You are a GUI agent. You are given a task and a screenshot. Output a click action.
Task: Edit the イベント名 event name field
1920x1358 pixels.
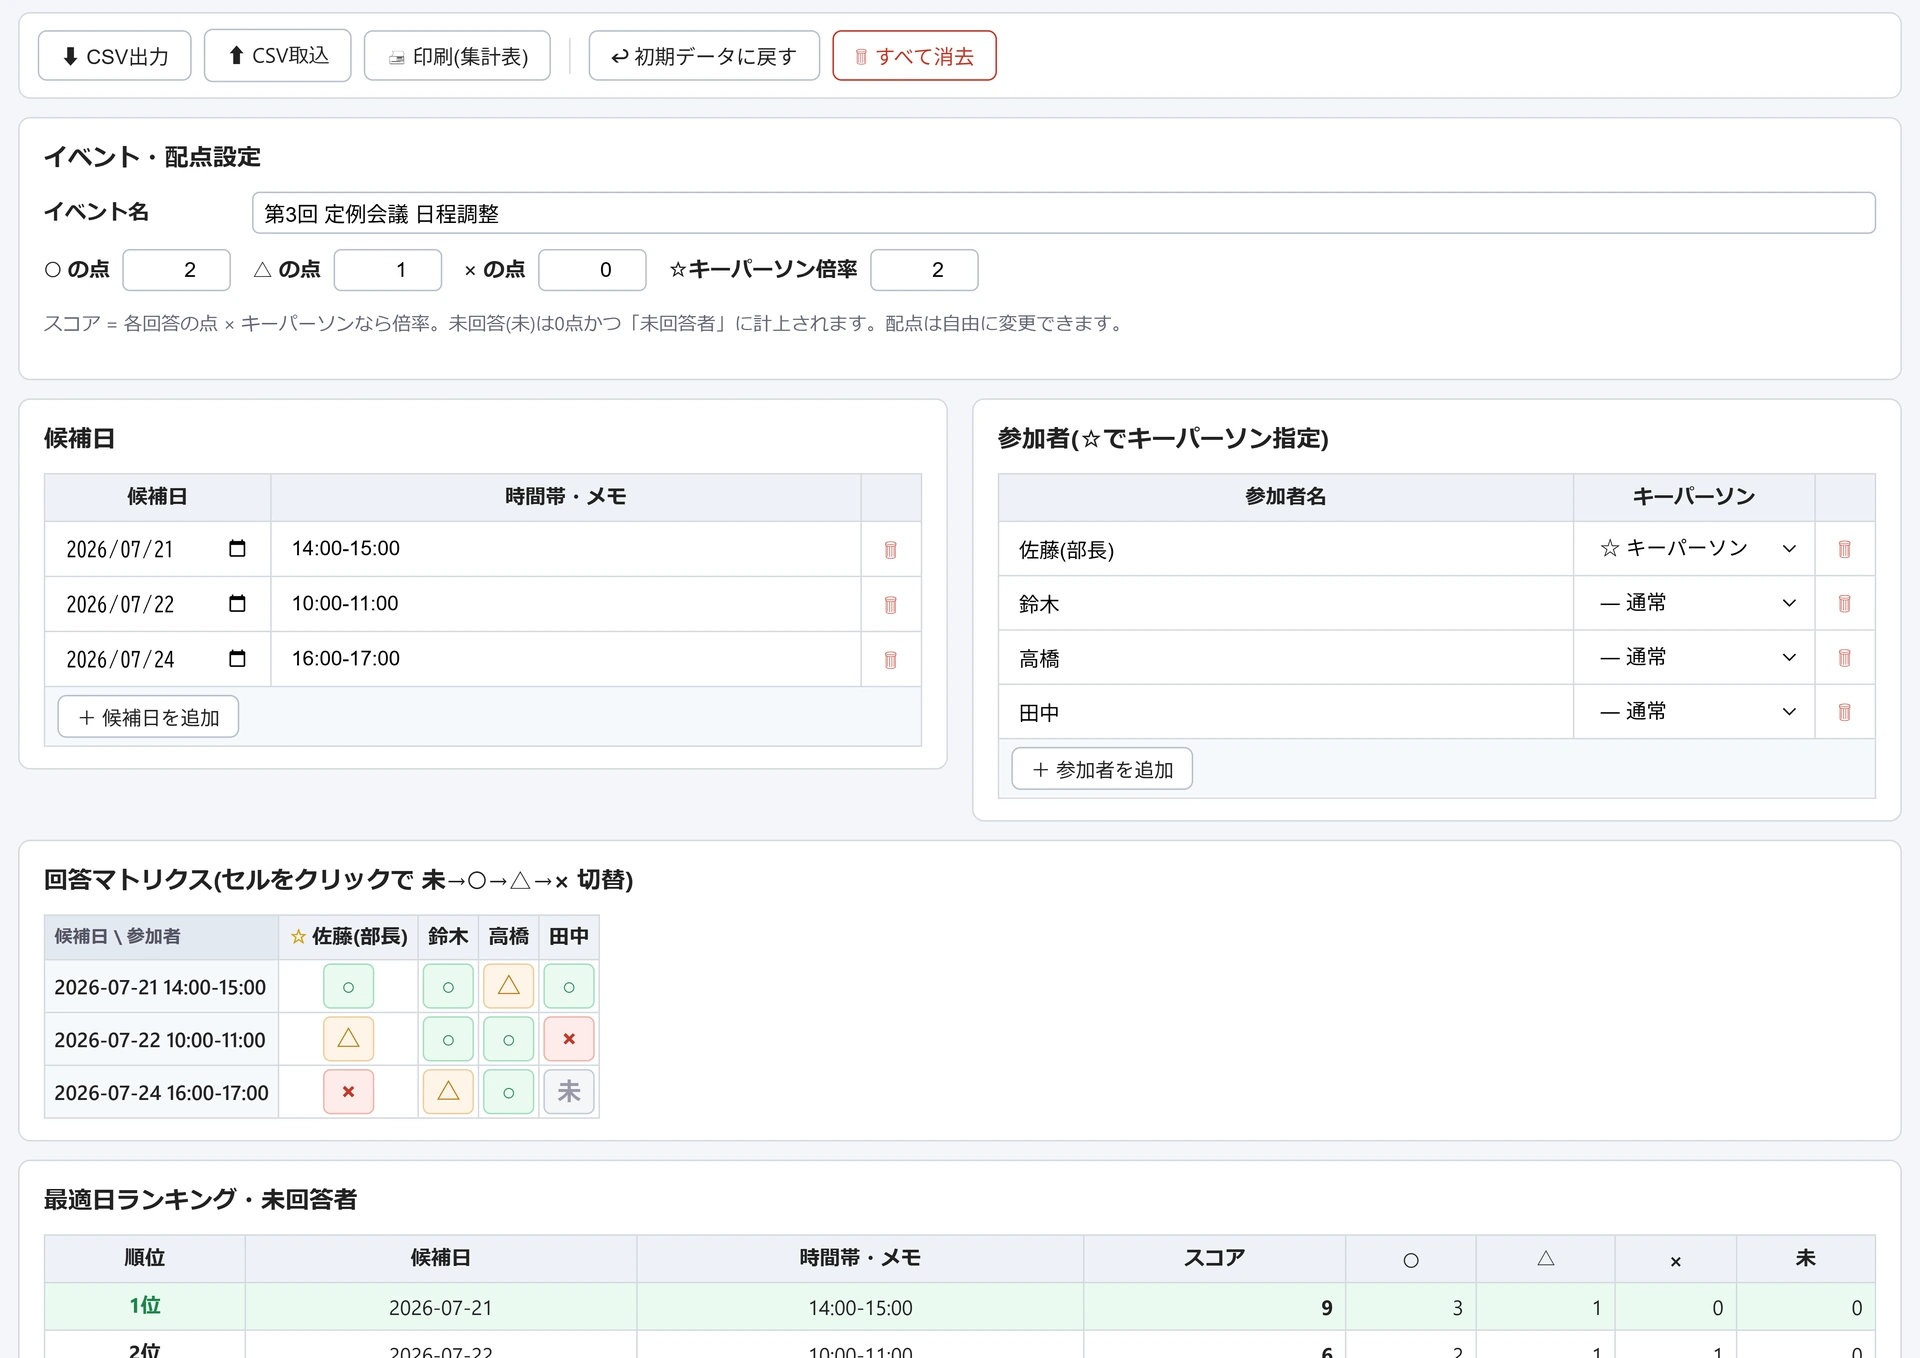tap(1063, 213)
